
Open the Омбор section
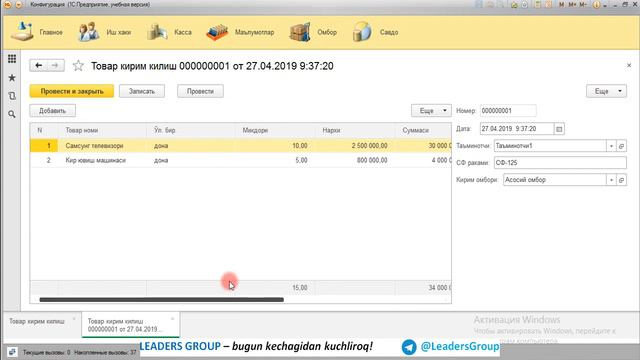(313, 32)
